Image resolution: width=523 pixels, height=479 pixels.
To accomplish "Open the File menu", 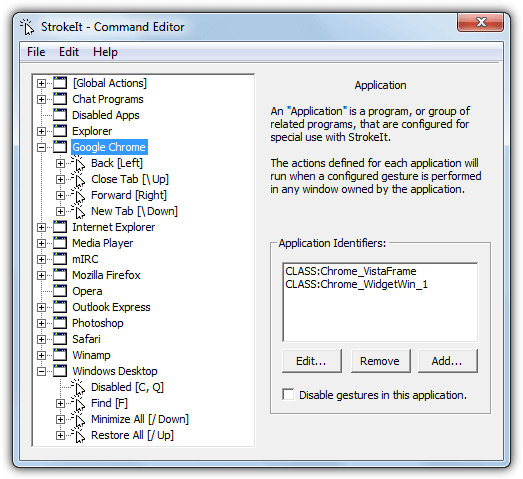I will pyautogui.click(x=36, y=52).
